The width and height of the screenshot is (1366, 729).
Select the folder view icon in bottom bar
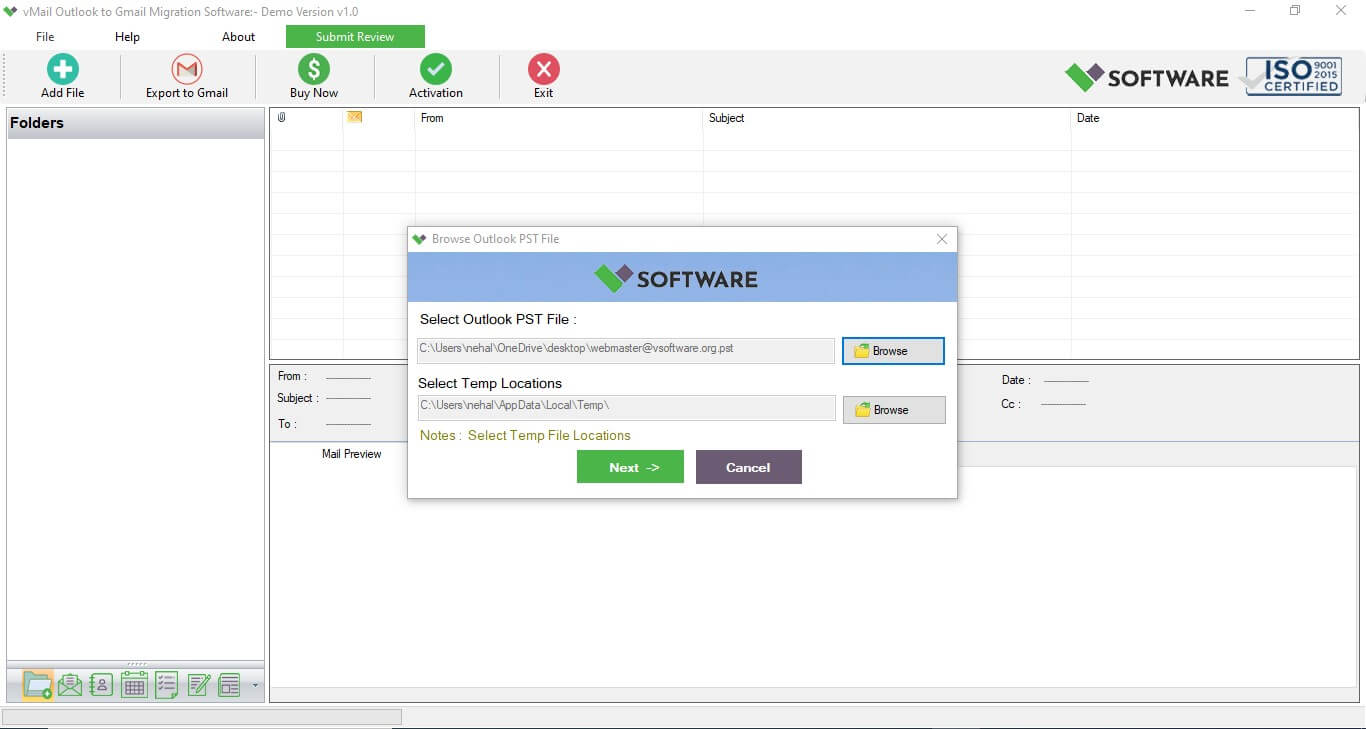point(38,685)
